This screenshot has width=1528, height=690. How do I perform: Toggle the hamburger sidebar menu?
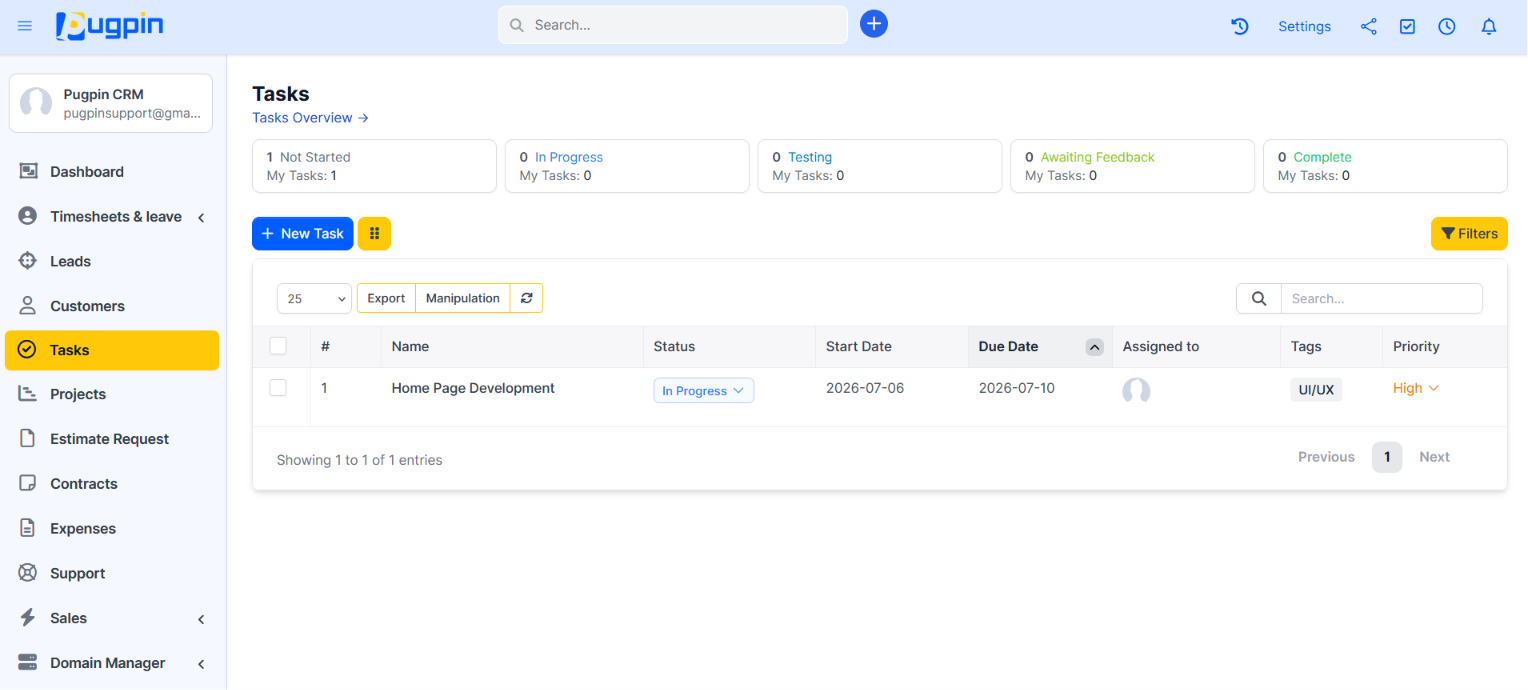pyautogui.click(x=25, y=26)
